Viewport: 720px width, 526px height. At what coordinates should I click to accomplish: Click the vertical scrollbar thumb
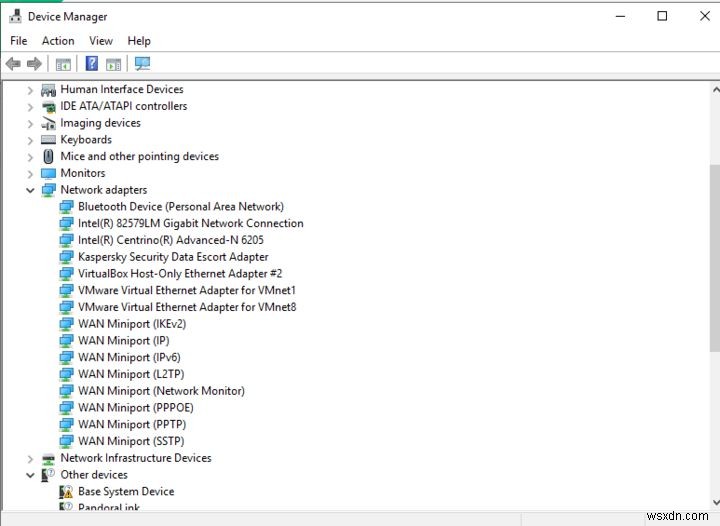(x=715, y=258)
